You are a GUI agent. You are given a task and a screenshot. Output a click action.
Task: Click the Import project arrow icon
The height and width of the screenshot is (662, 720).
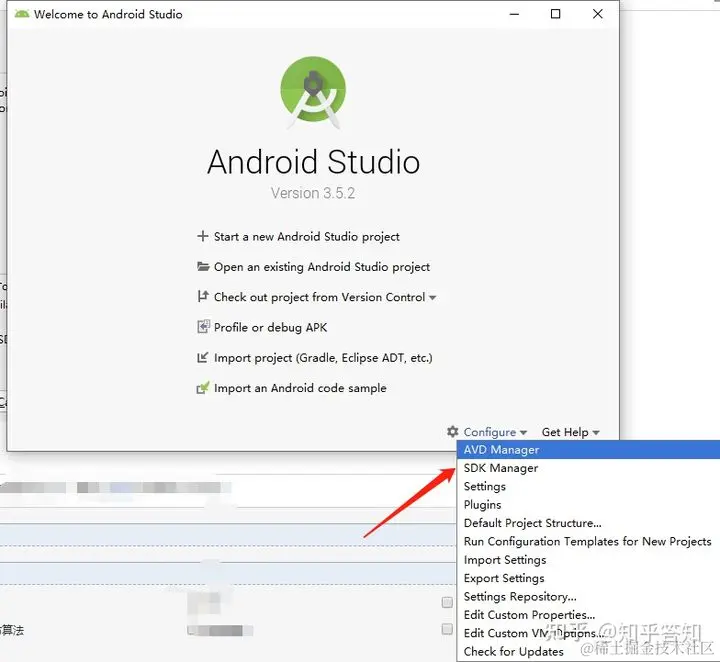click(x=202, y=357)
